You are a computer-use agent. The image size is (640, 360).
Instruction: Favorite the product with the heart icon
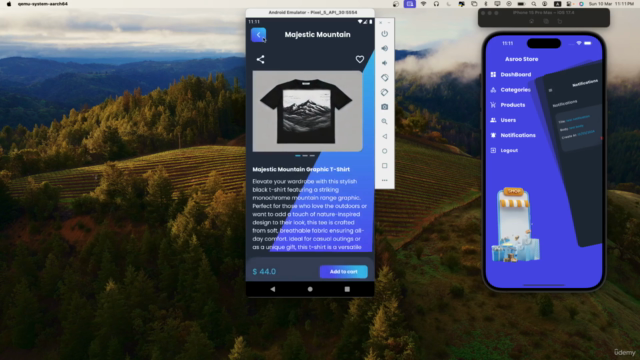tap(360, 59)
